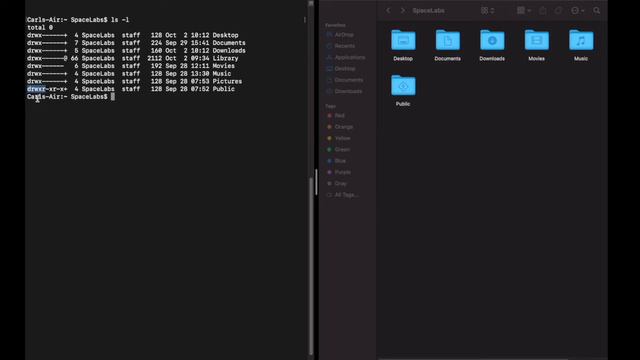This screenshot has height=360, width=640.
Task: Go forward in Finder navigation
Action: 403,11
